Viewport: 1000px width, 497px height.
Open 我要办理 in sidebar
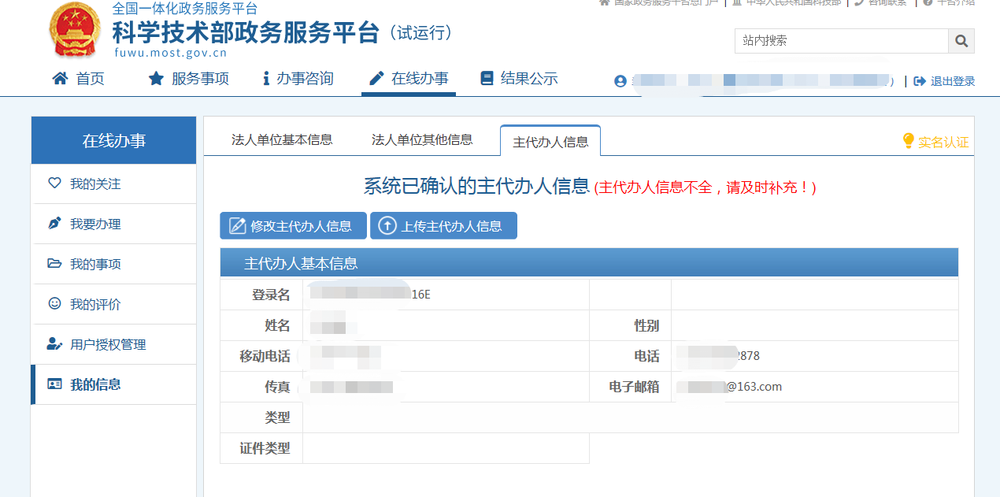coord(95,224)
